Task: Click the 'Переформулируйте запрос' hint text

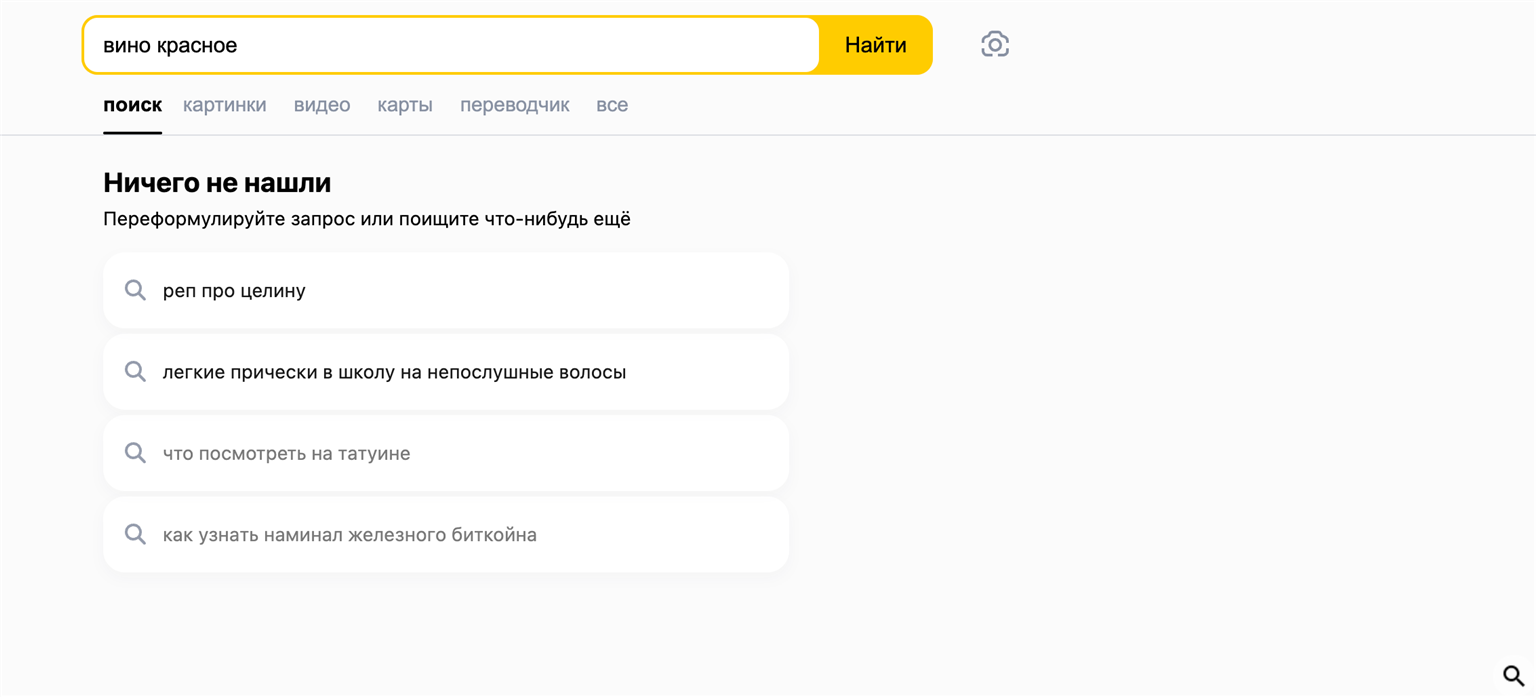Action: tap(366, 219)
